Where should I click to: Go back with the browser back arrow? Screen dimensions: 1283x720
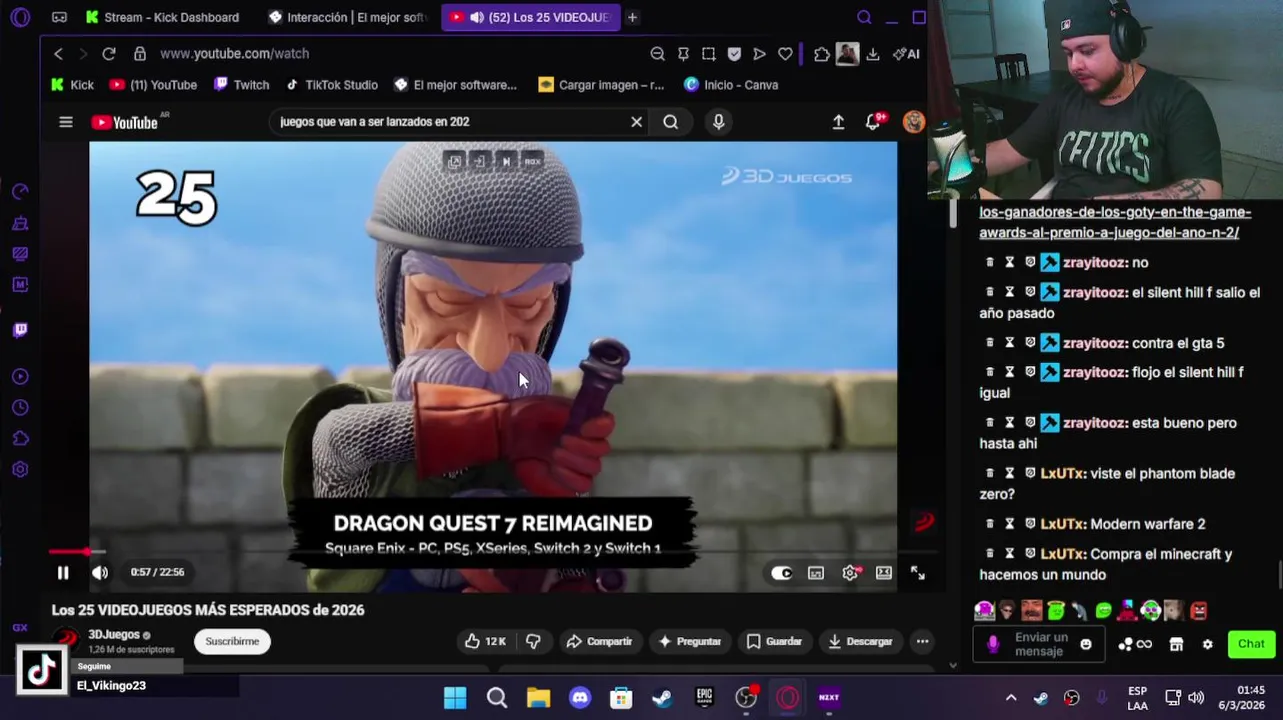tap(58, 54)
